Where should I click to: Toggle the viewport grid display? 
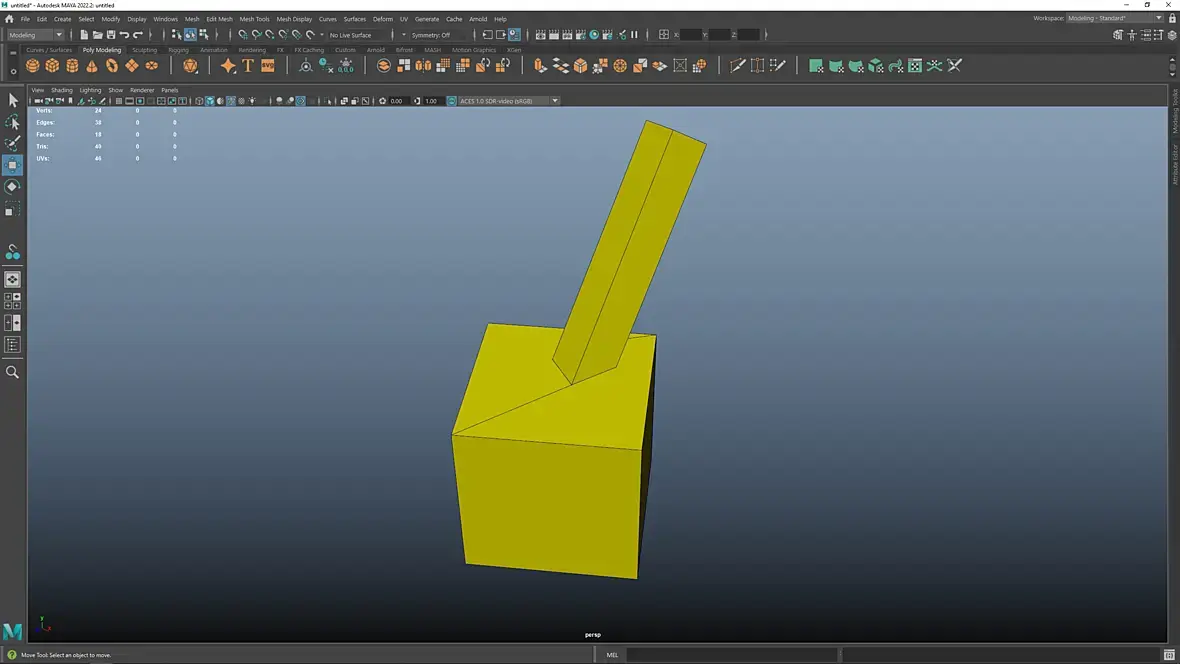point(118,101)
